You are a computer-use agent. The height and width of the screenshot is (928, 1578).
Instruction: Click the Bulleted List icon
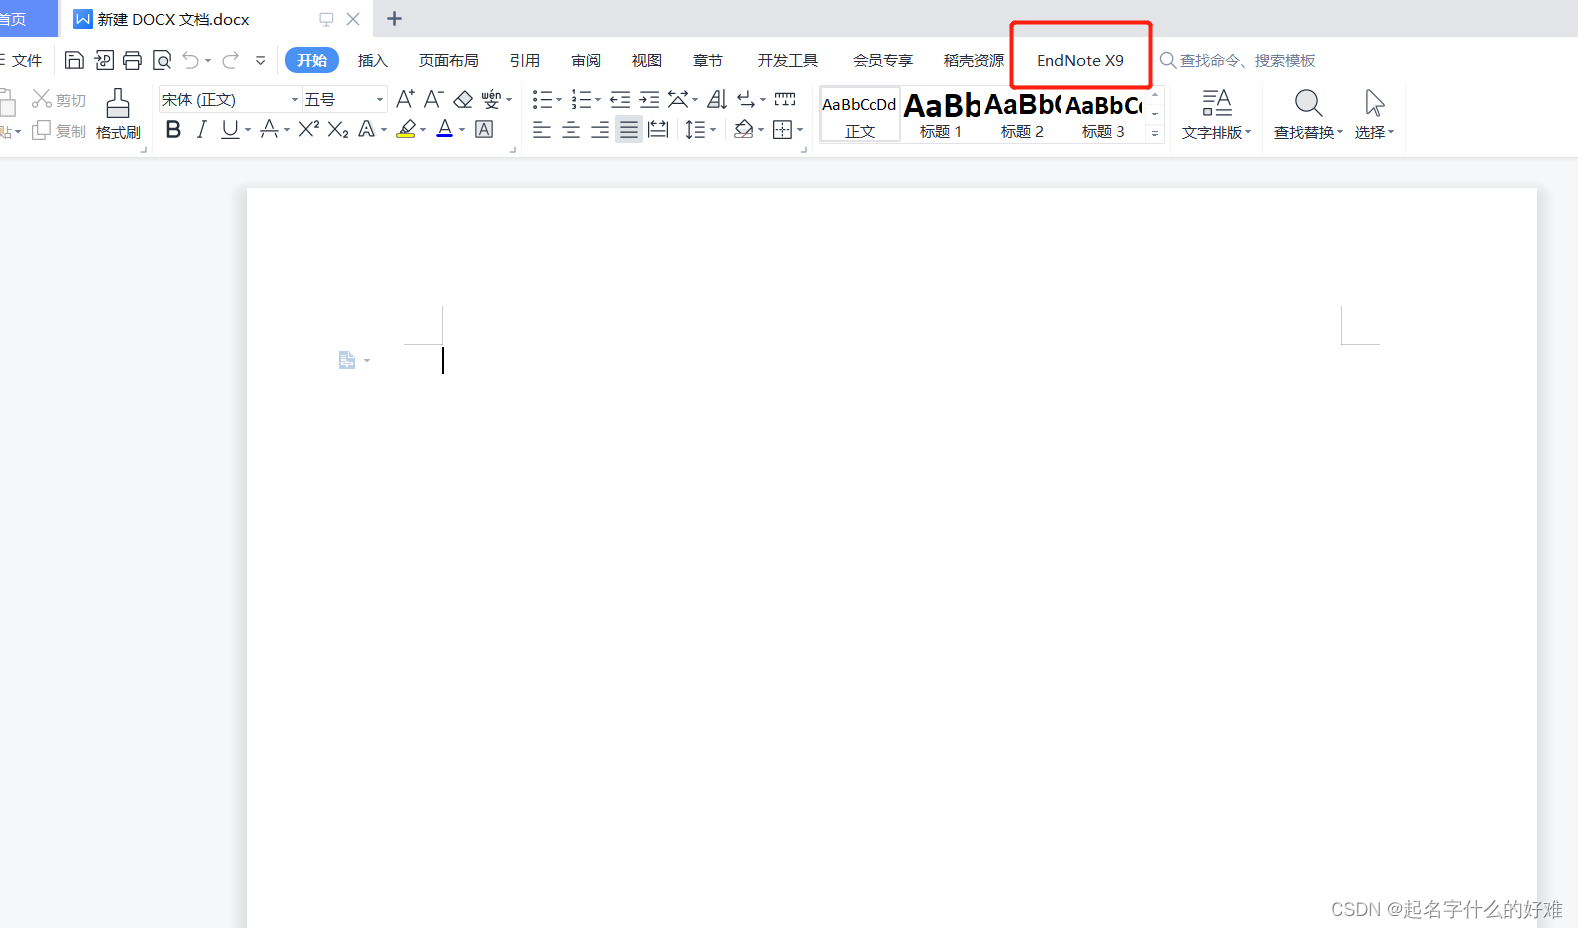pyautogui.click(x=542, y=99)
